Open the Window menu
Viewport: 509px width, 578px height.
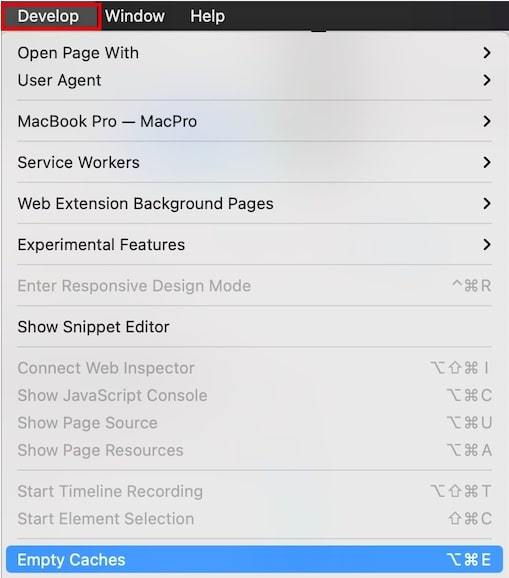(x=135, y=16)
